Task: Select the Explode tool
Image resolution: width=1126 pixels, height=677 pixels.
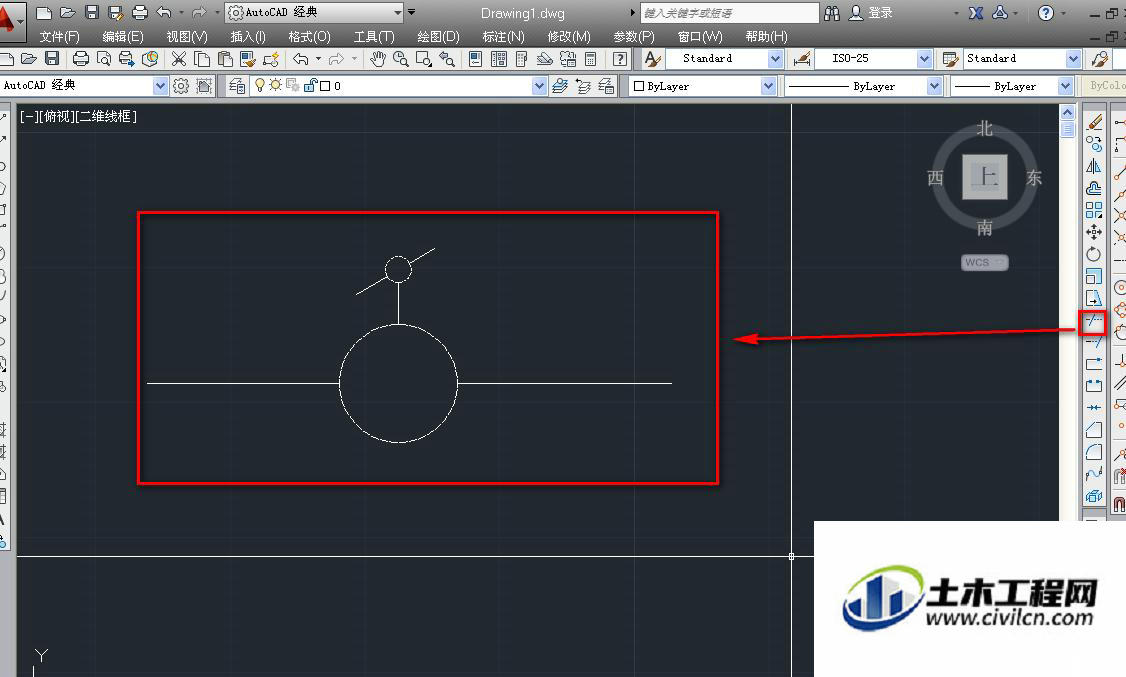Action: point(1094,495)
